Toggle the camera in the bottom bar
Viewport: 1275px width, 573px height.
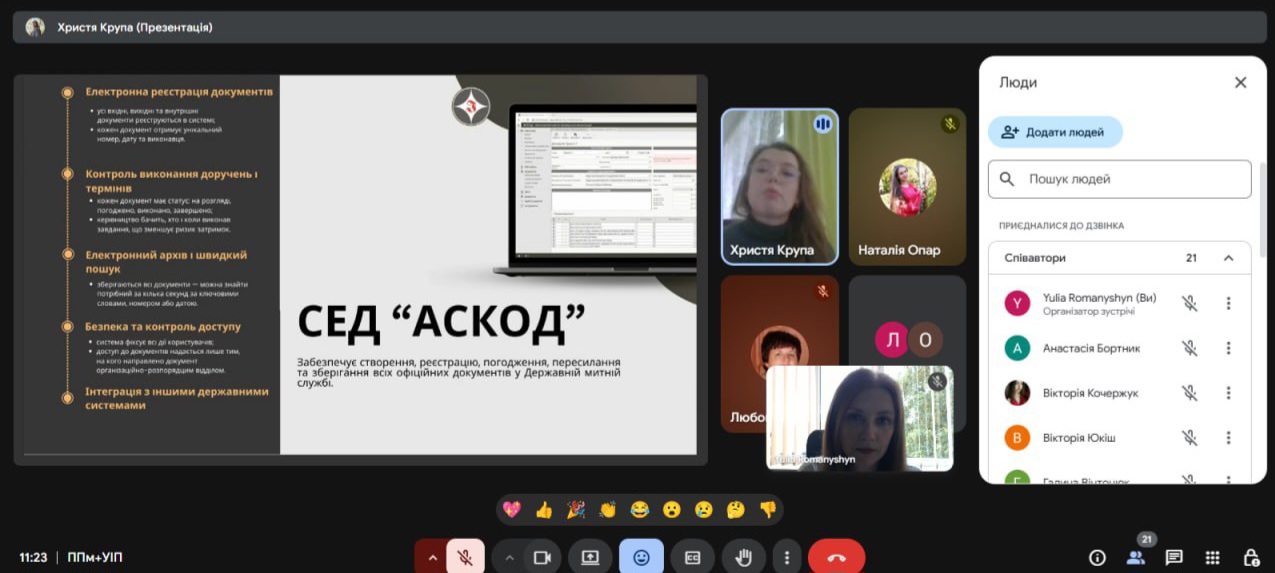(x=542, y=557)
